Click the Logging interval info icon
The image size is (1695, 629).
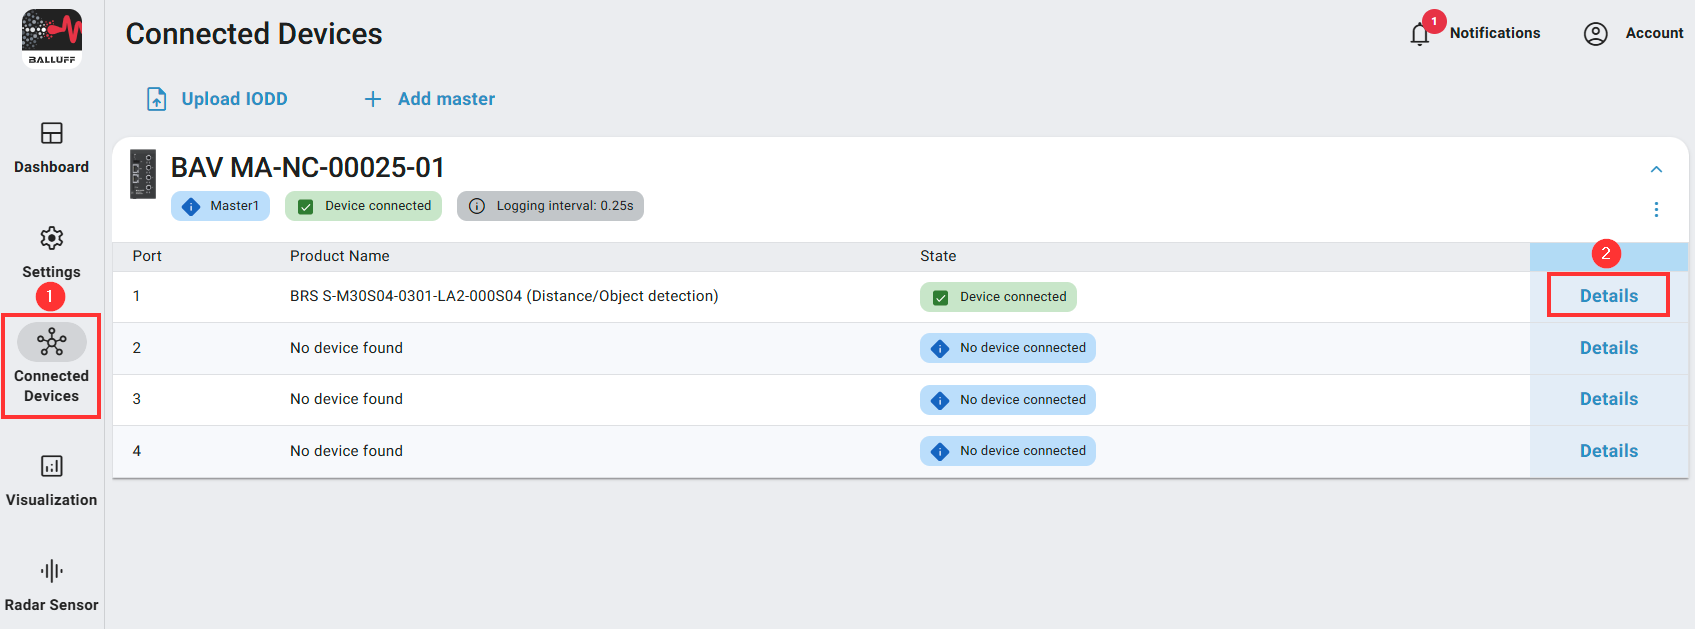(x=477, y=206)
